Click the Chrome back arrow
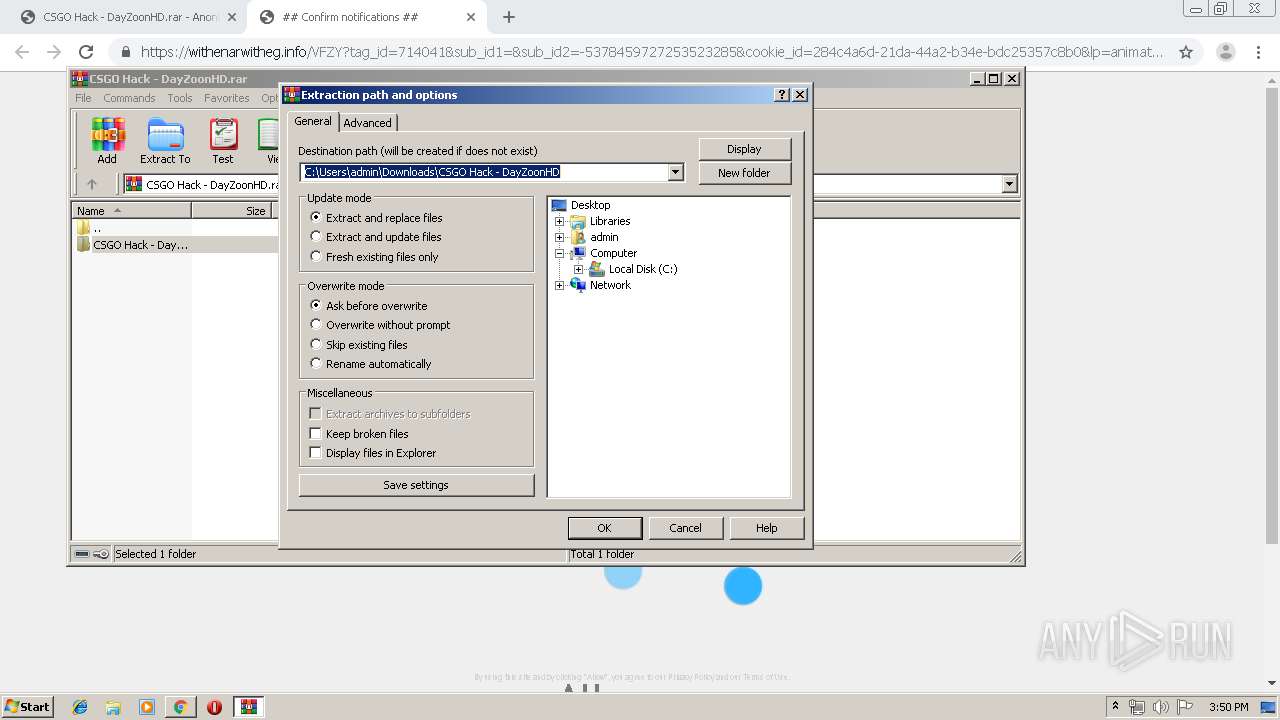The width and height of the screenshot is (1280, 720). coord(22,52)
